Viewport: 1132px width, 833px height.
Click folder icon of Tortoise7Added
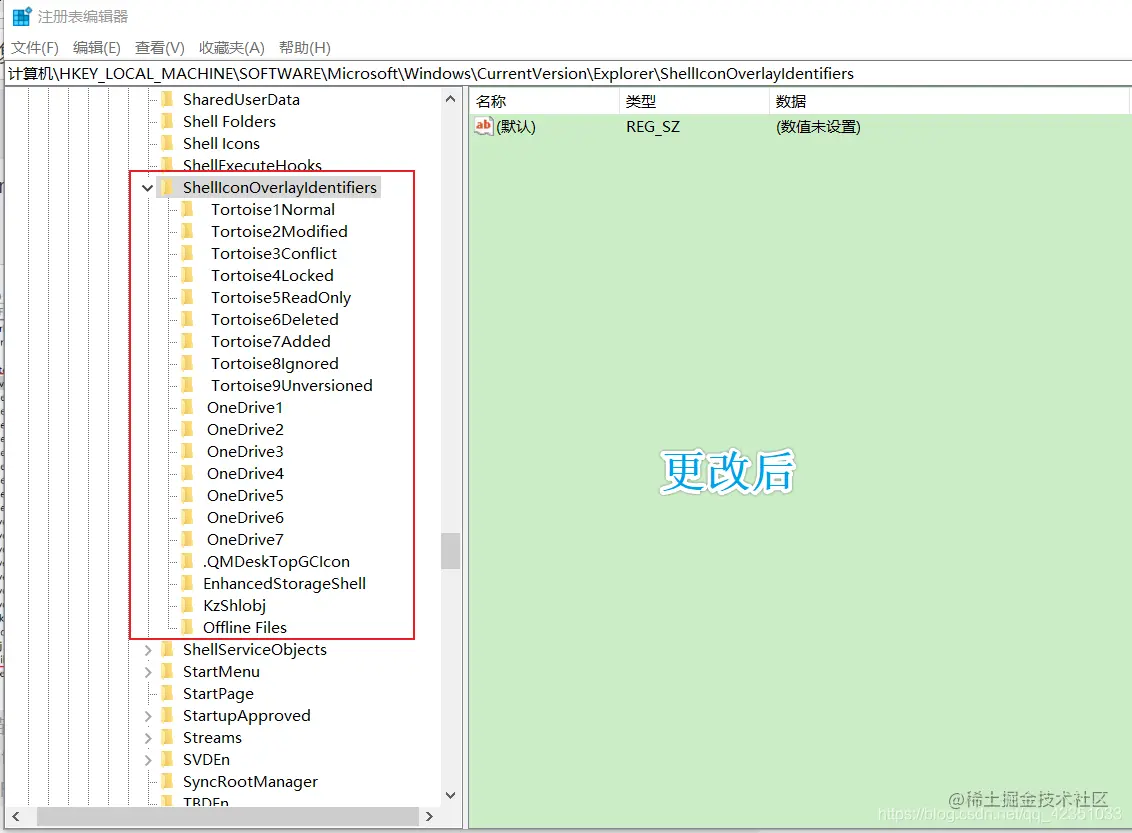coord(188,341)
